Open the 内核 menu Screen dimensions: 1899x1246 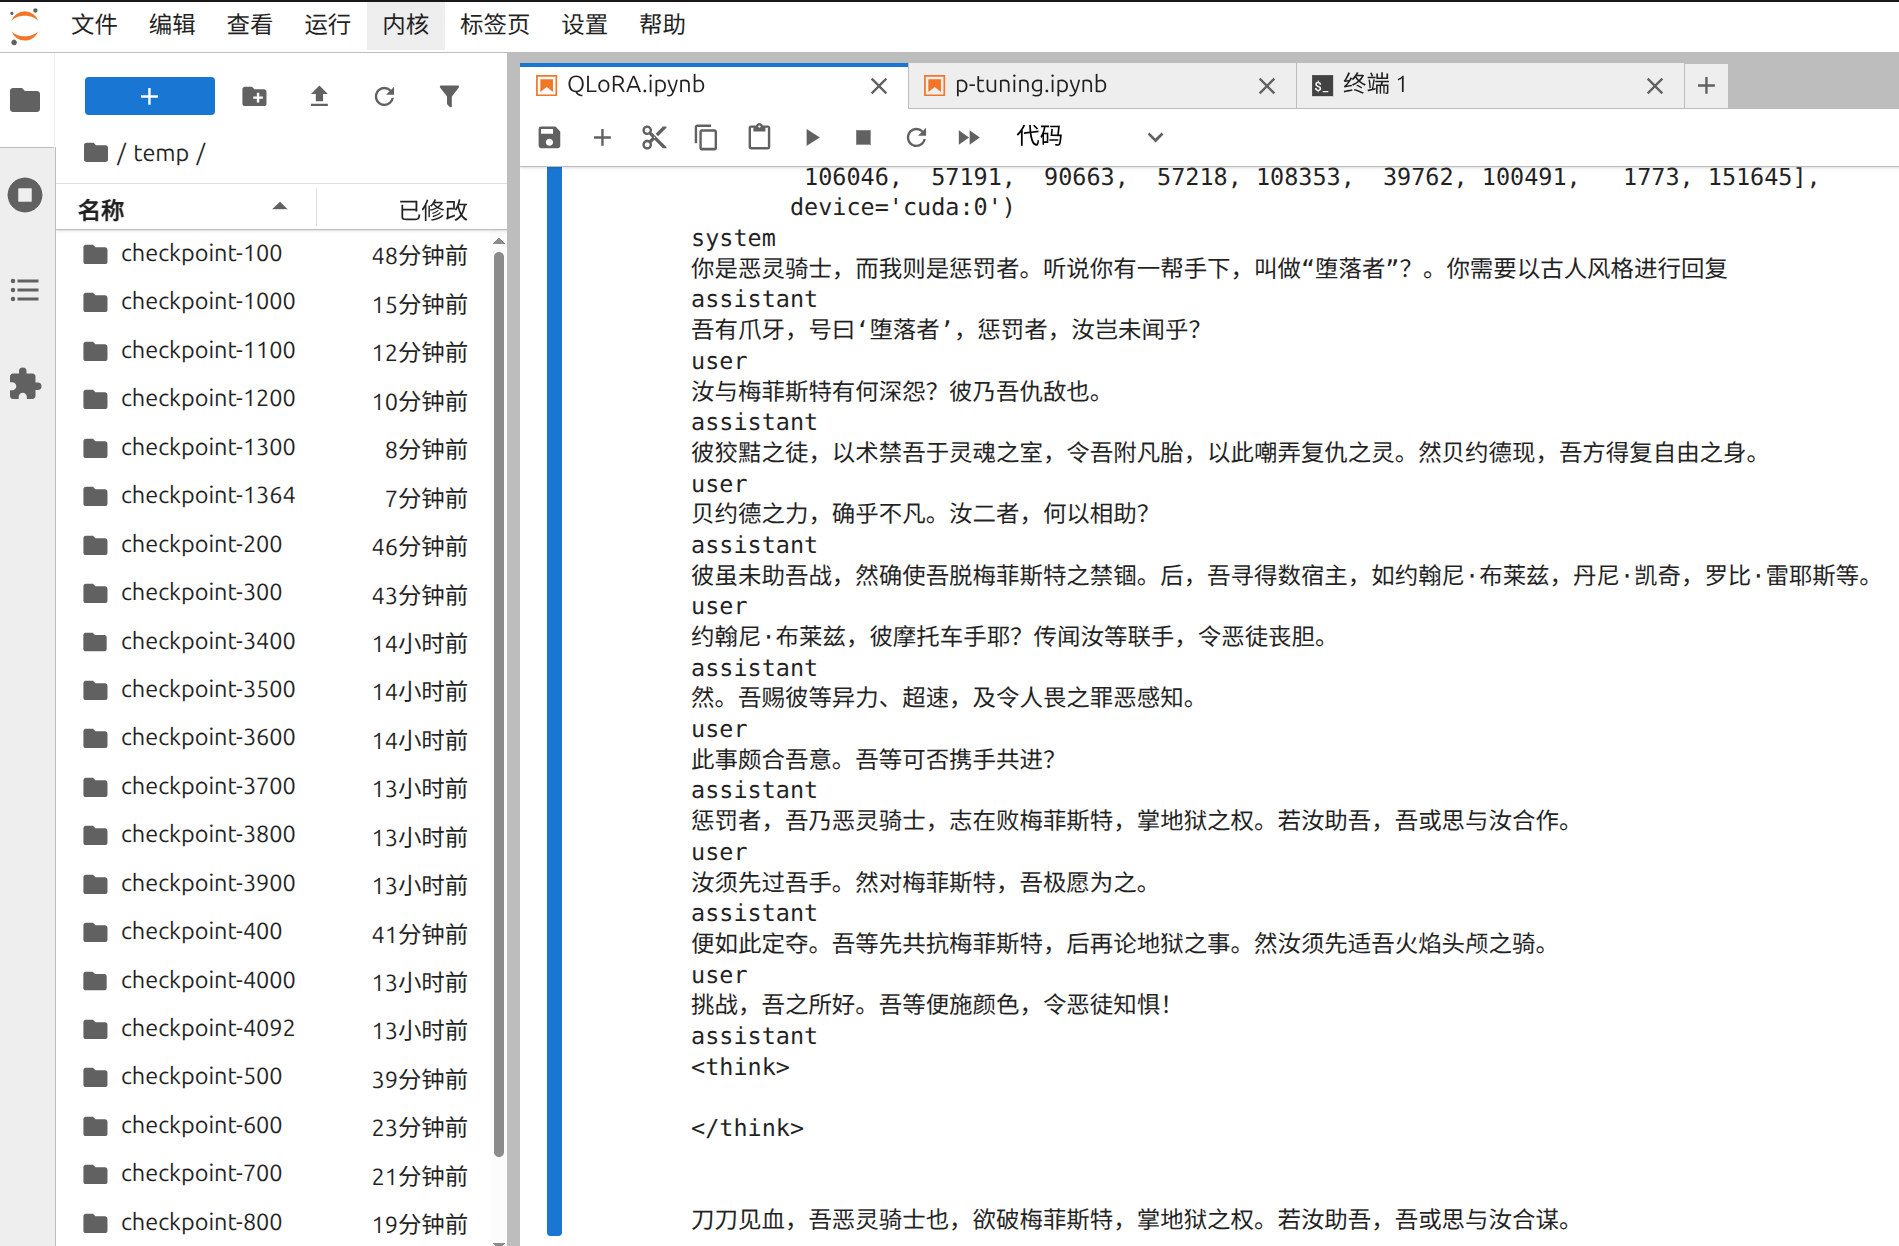[x=406, y=25]
